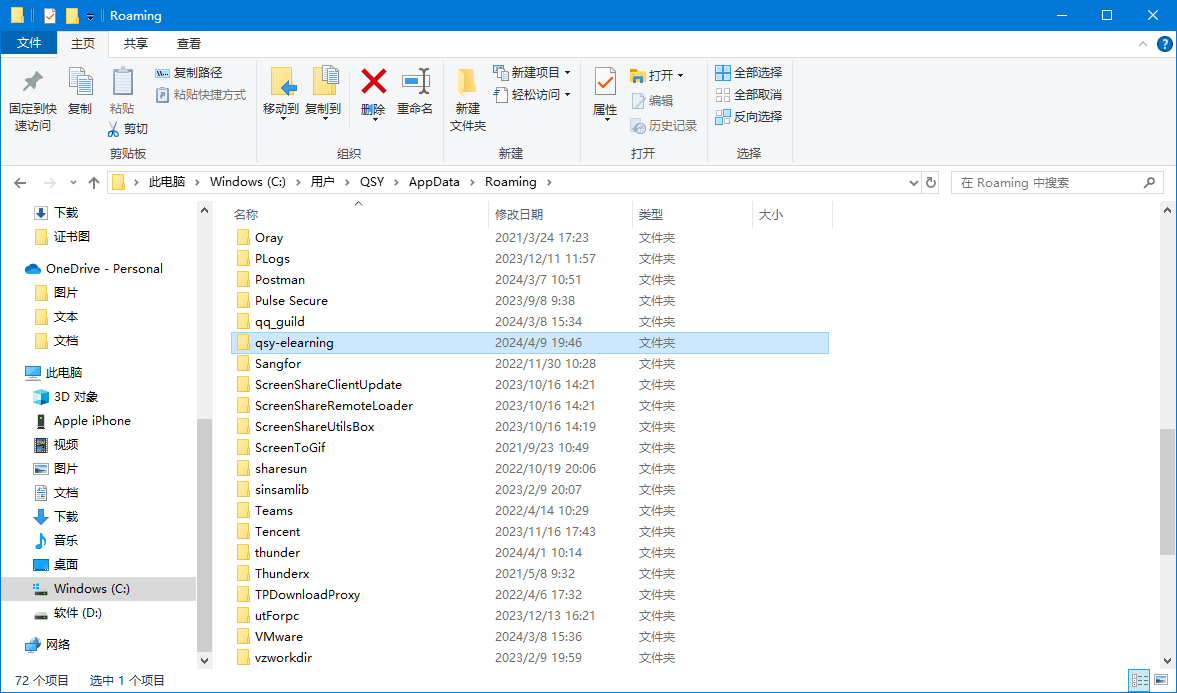This screenshot has width=1177, height=693.
Task: Click the 全部取消 select none icon
Action: pos(723,95)
